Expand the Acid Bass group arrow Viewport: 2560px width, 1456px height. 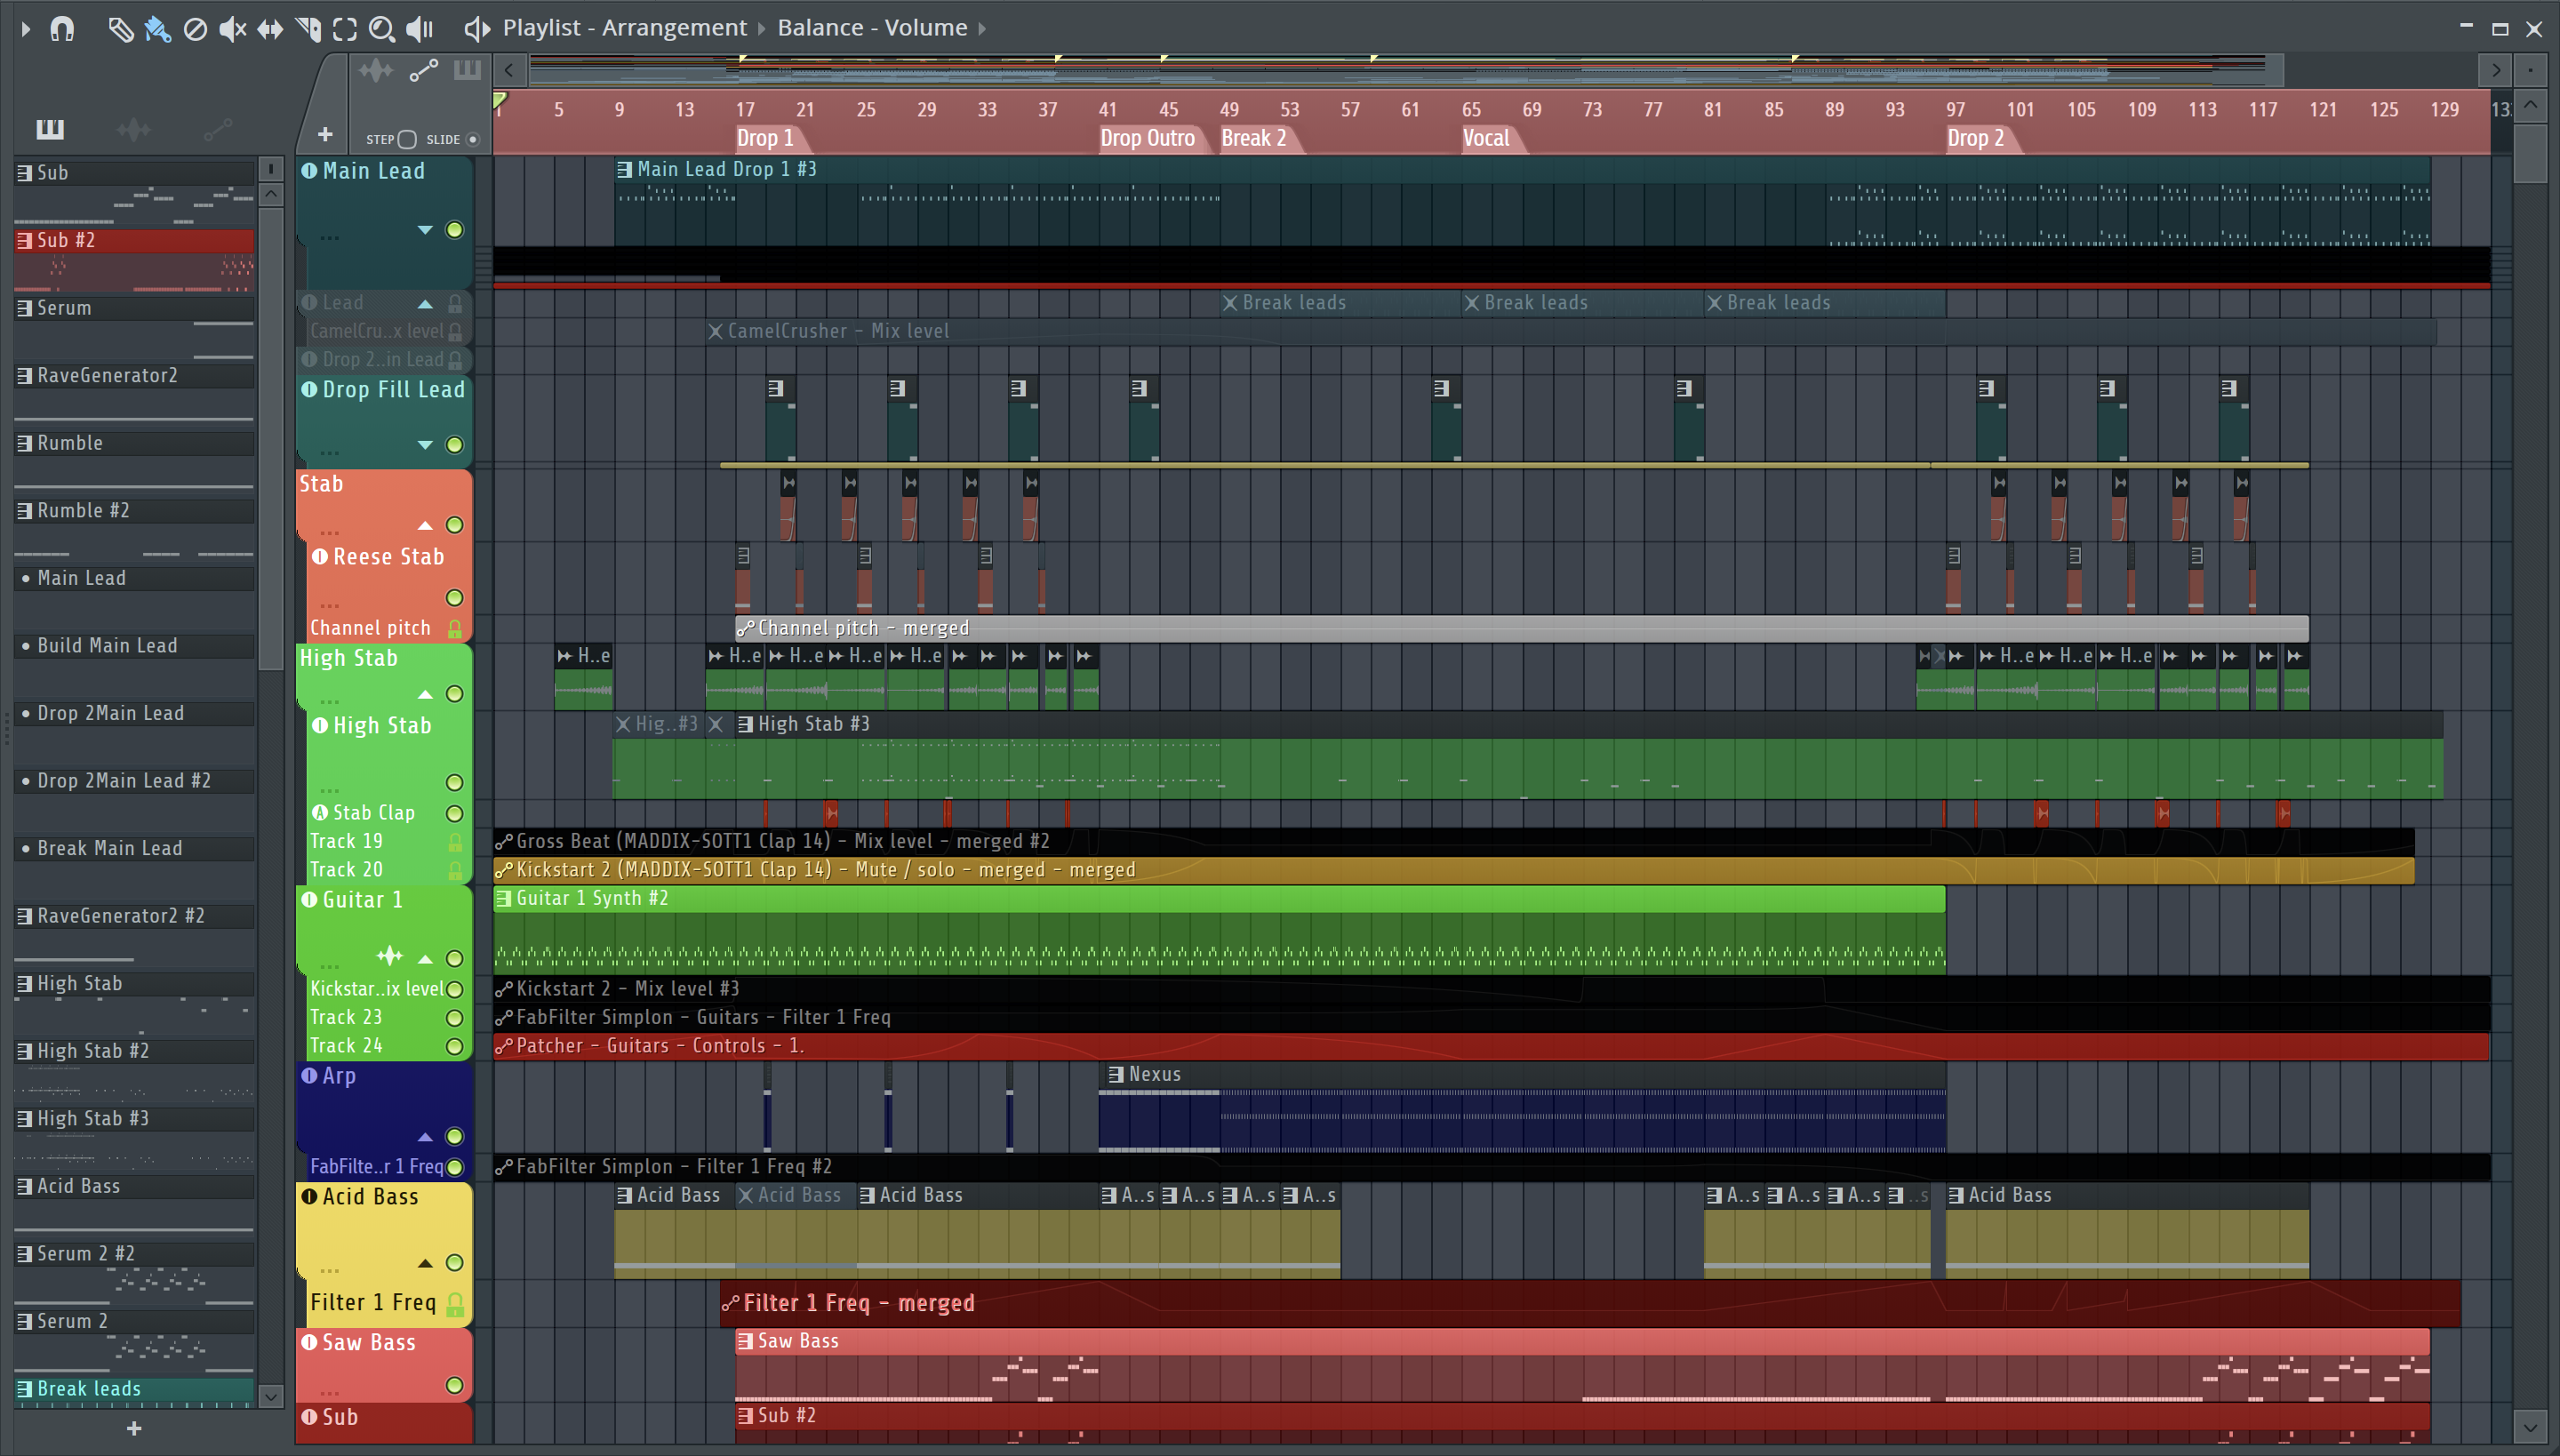tap(425, 1264)
